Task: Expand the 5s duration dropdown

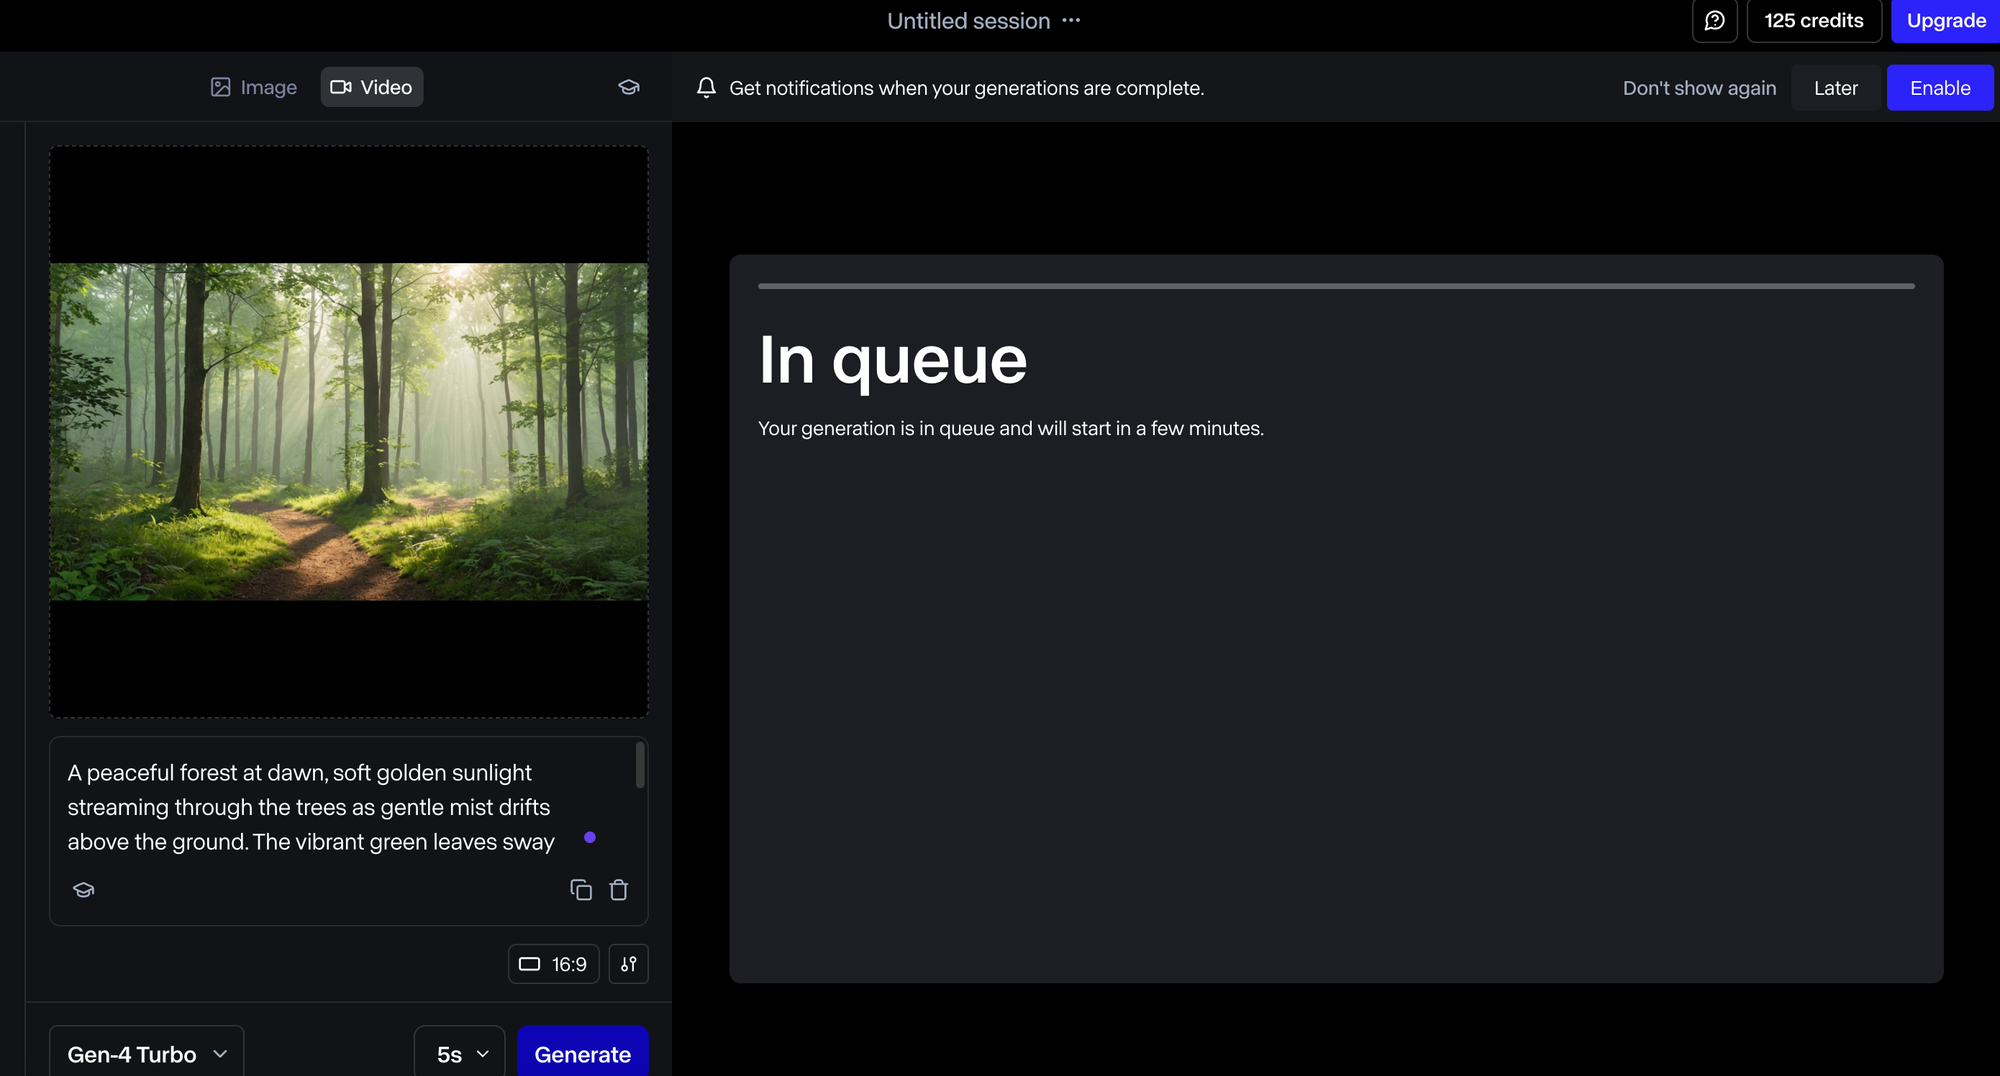Action: point(460,1054)
